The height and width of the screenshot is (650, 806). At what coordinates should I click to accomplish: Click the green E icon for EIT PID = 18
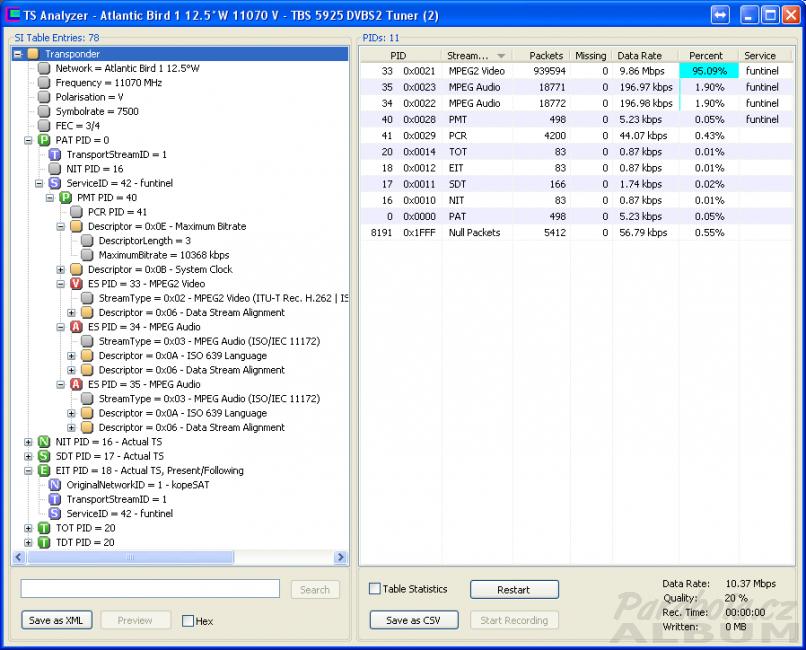44,471
